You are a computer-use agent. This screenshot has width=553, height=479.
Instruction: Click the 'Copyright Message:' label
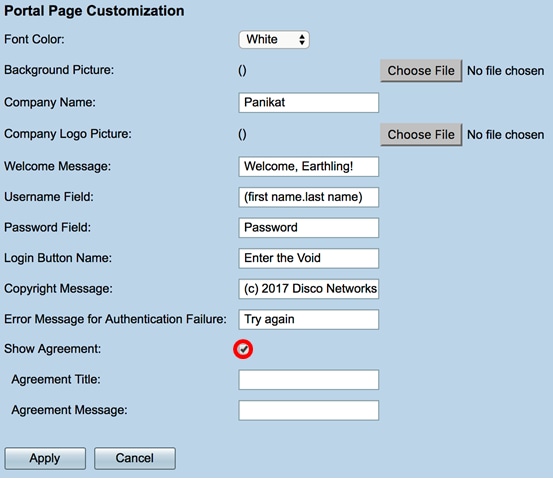coord(58,289)
